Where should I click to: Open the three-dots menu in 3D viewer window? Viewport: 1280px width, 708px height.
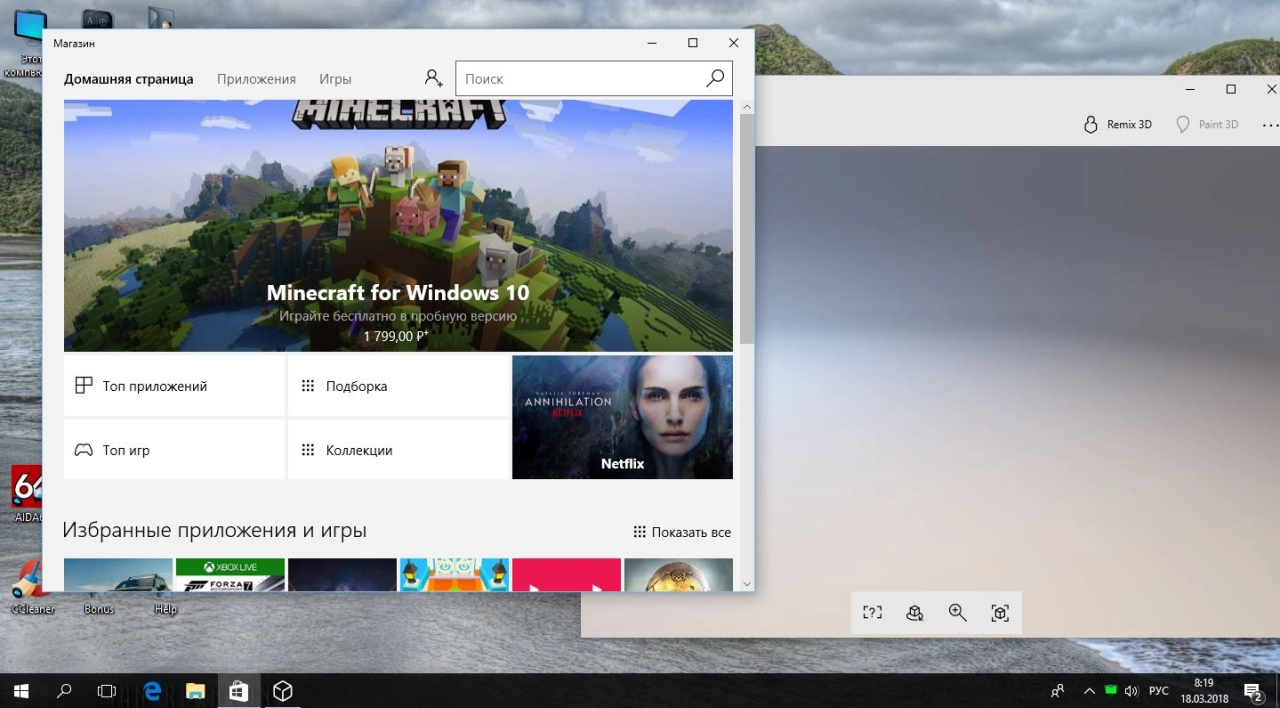(1270, 125)
